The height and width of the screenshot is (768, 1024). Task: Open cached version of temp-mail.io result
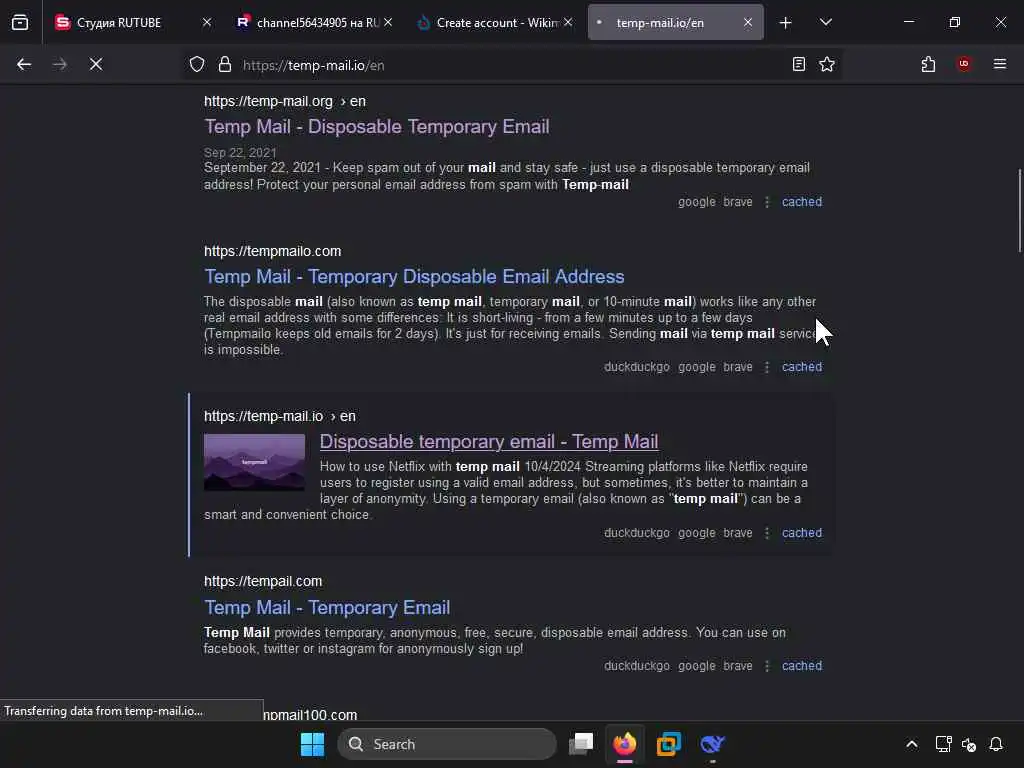[x=802, y=533]
